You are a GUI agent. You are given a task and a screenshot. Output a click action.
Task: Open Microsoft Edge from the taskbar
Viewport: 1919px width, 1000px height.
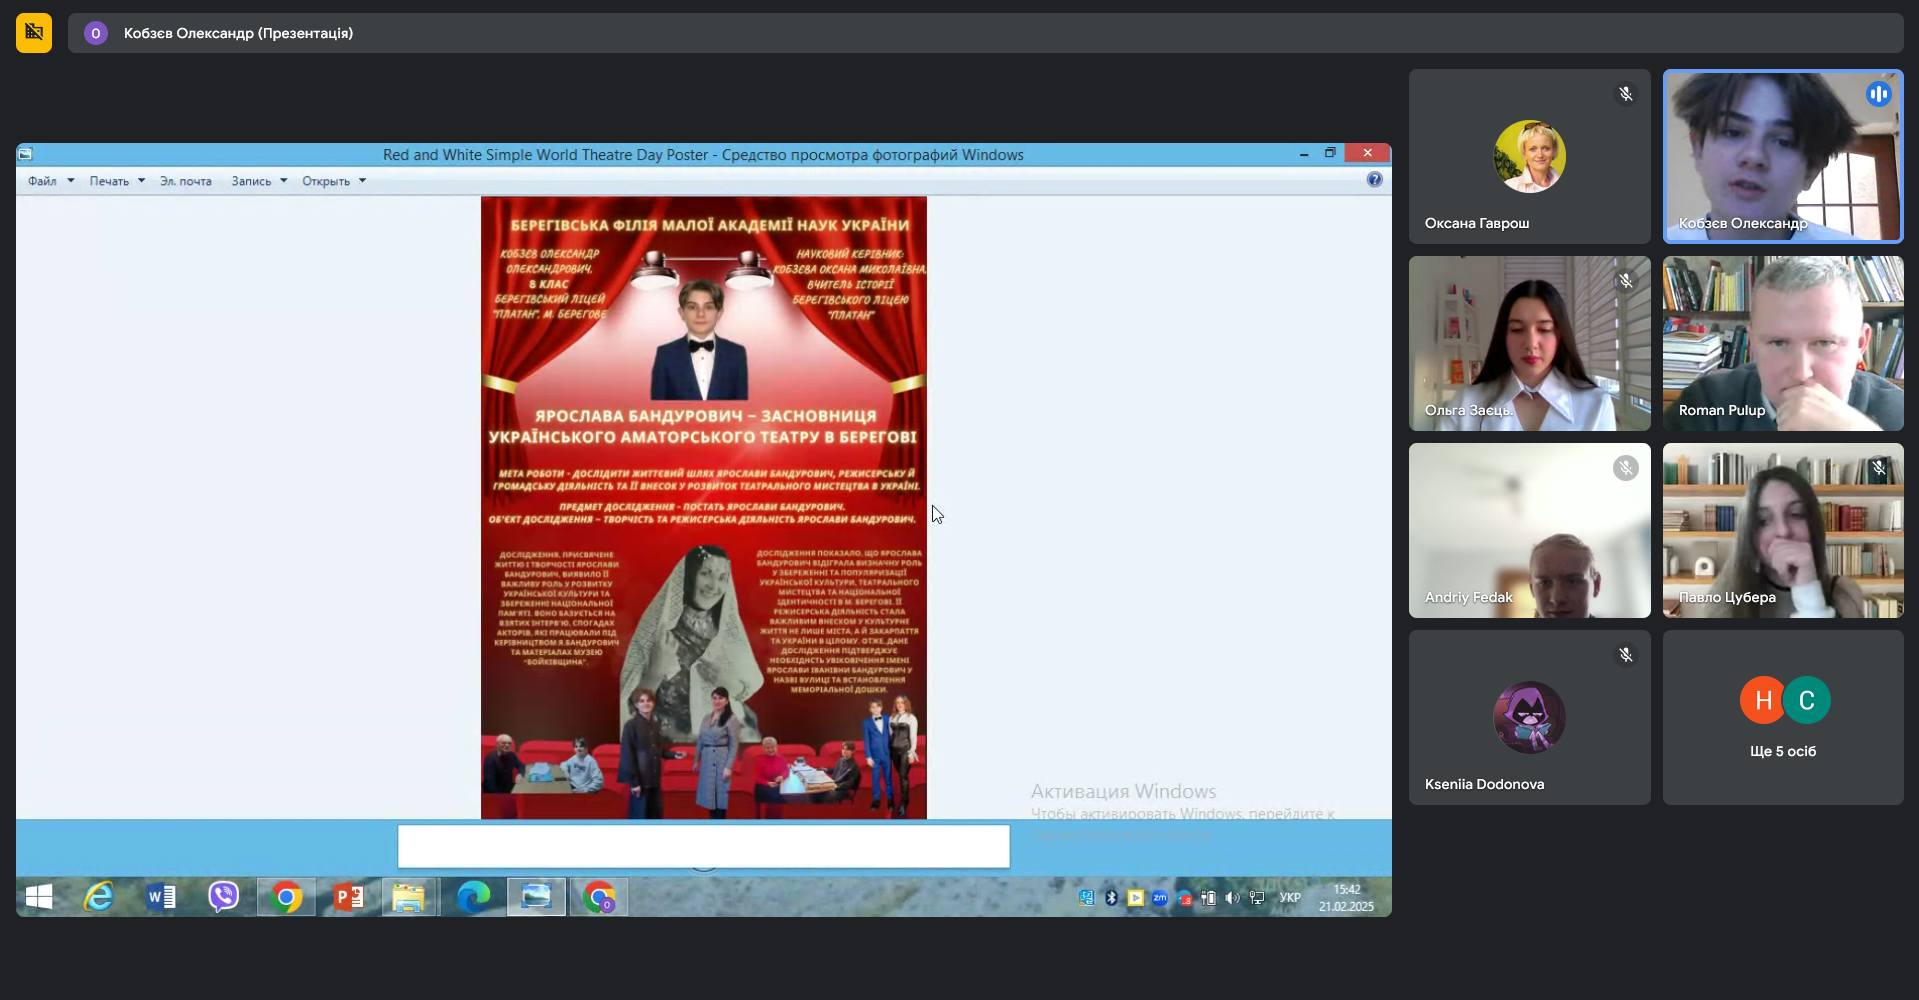[x=473, y=898]
